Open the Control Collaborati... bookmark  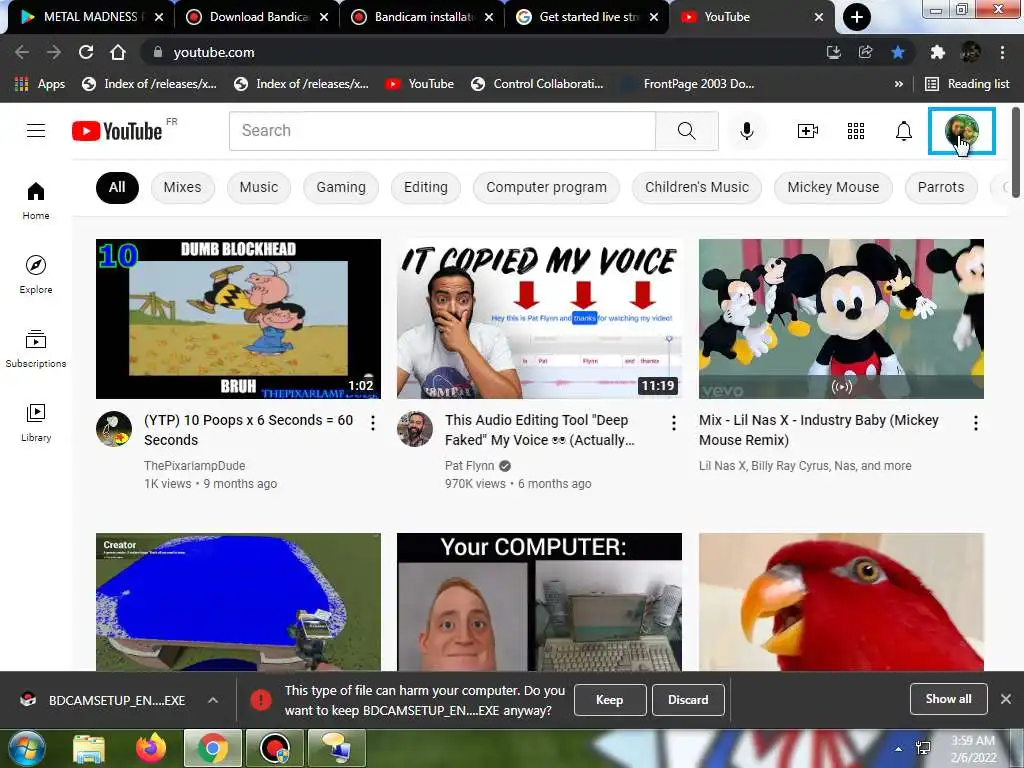[x=537, y=84]
